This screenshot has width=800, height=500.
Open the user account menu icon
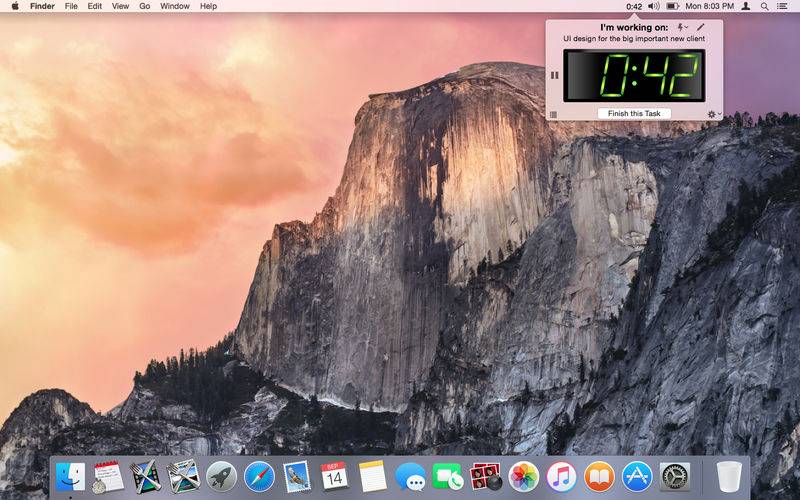[746, 6]
